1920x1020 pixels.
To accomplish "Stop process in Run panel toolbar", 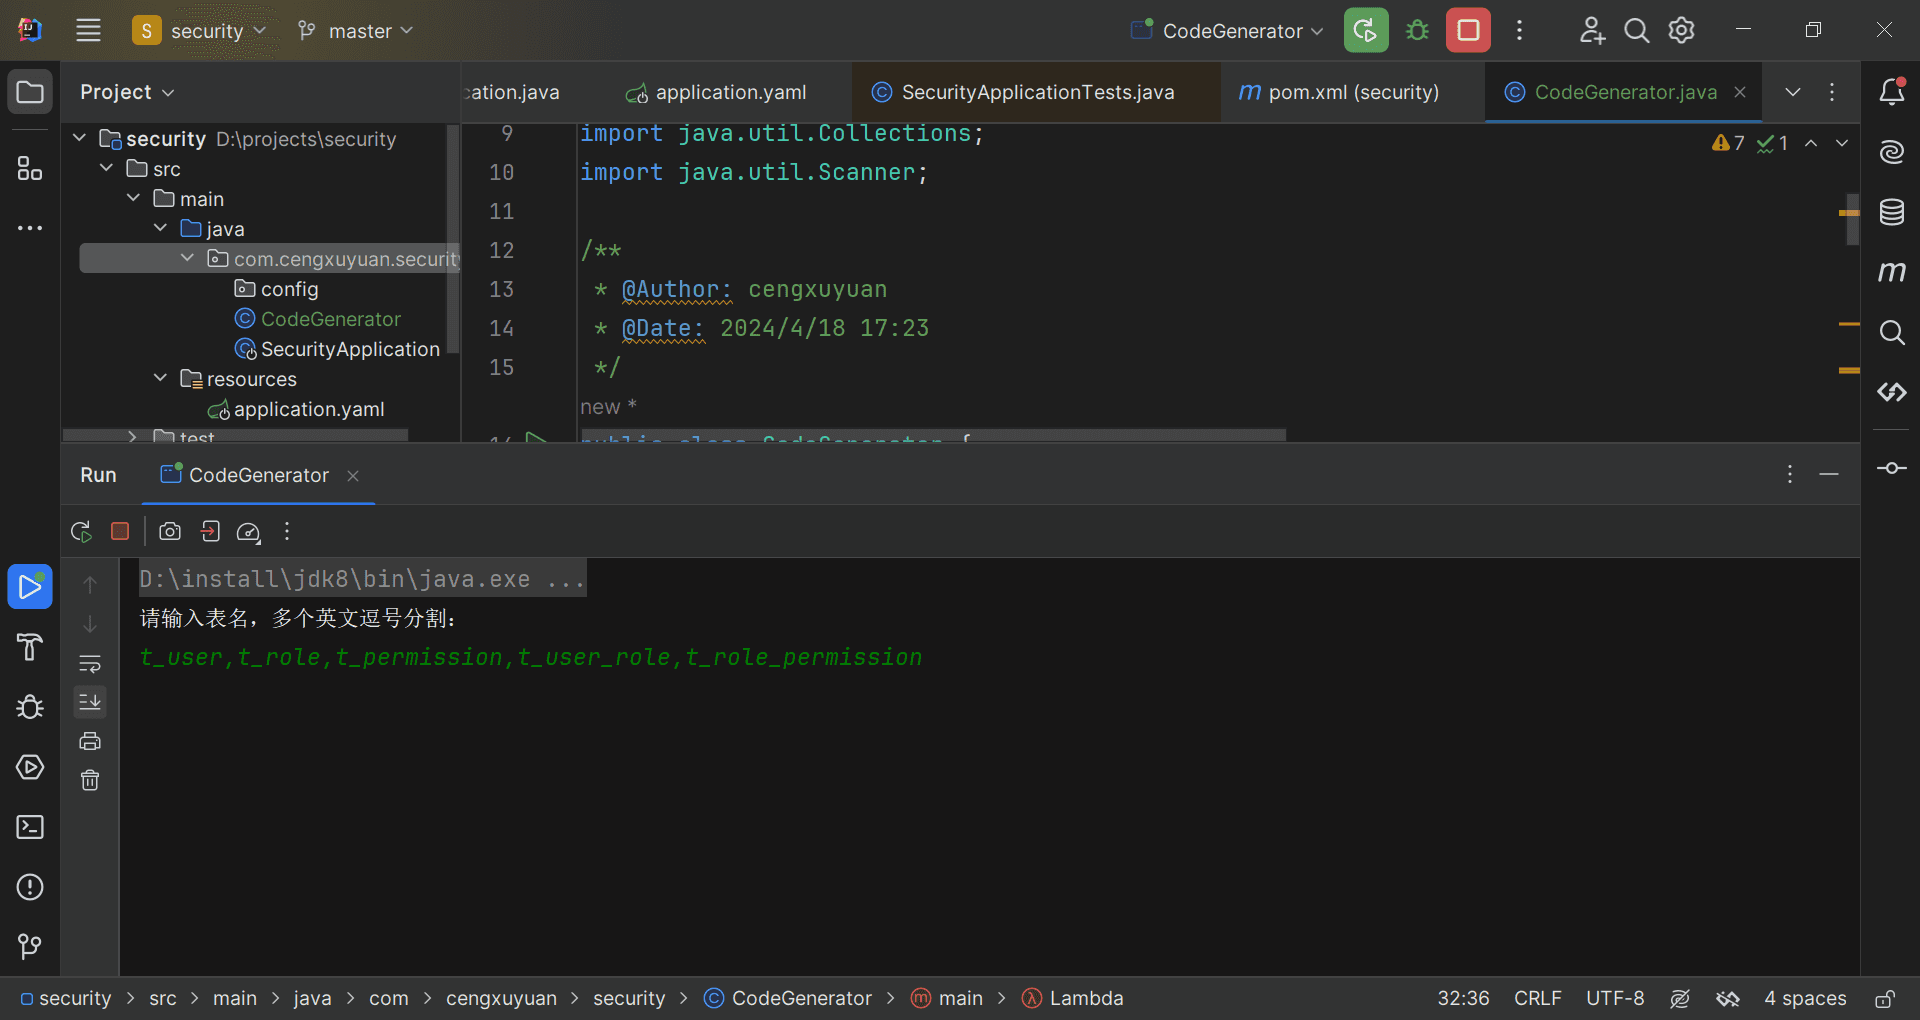I will [120, 531].
